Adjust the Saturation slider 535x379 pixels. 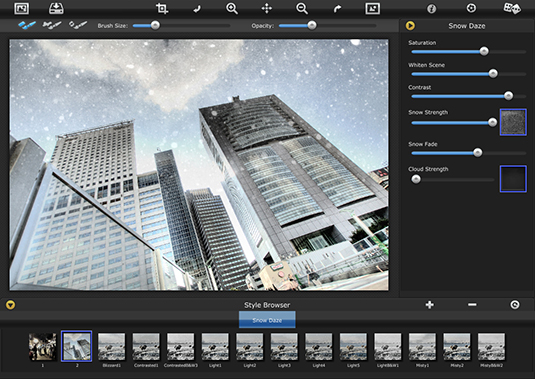point(469,52)
